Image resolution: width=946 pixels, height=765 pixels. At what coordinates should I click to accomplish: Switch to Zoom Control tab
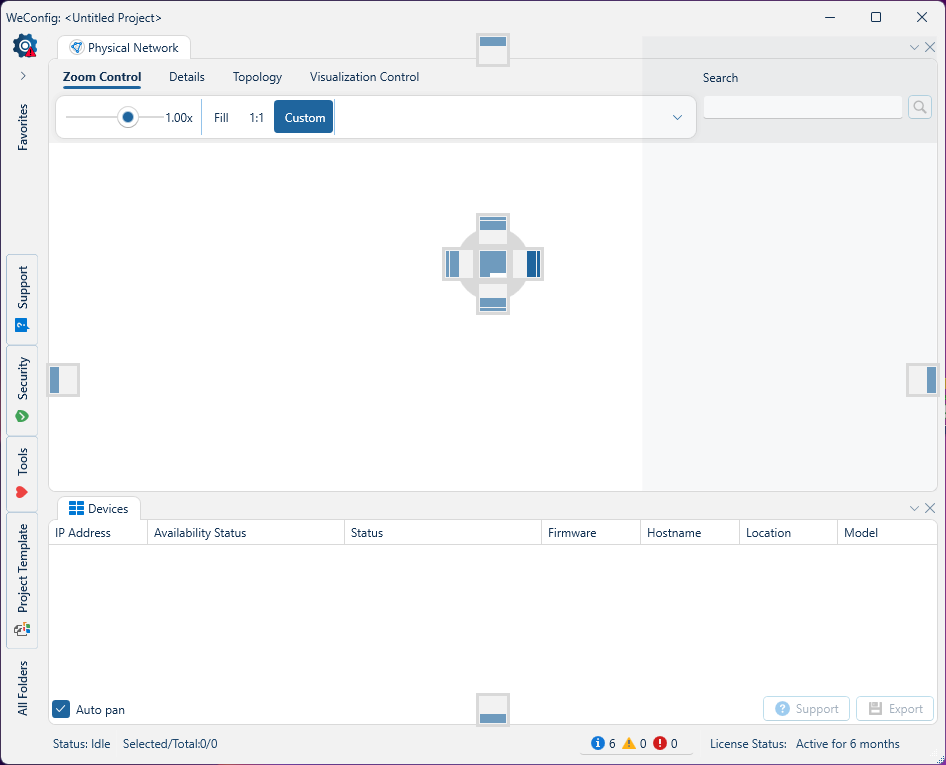102,77
